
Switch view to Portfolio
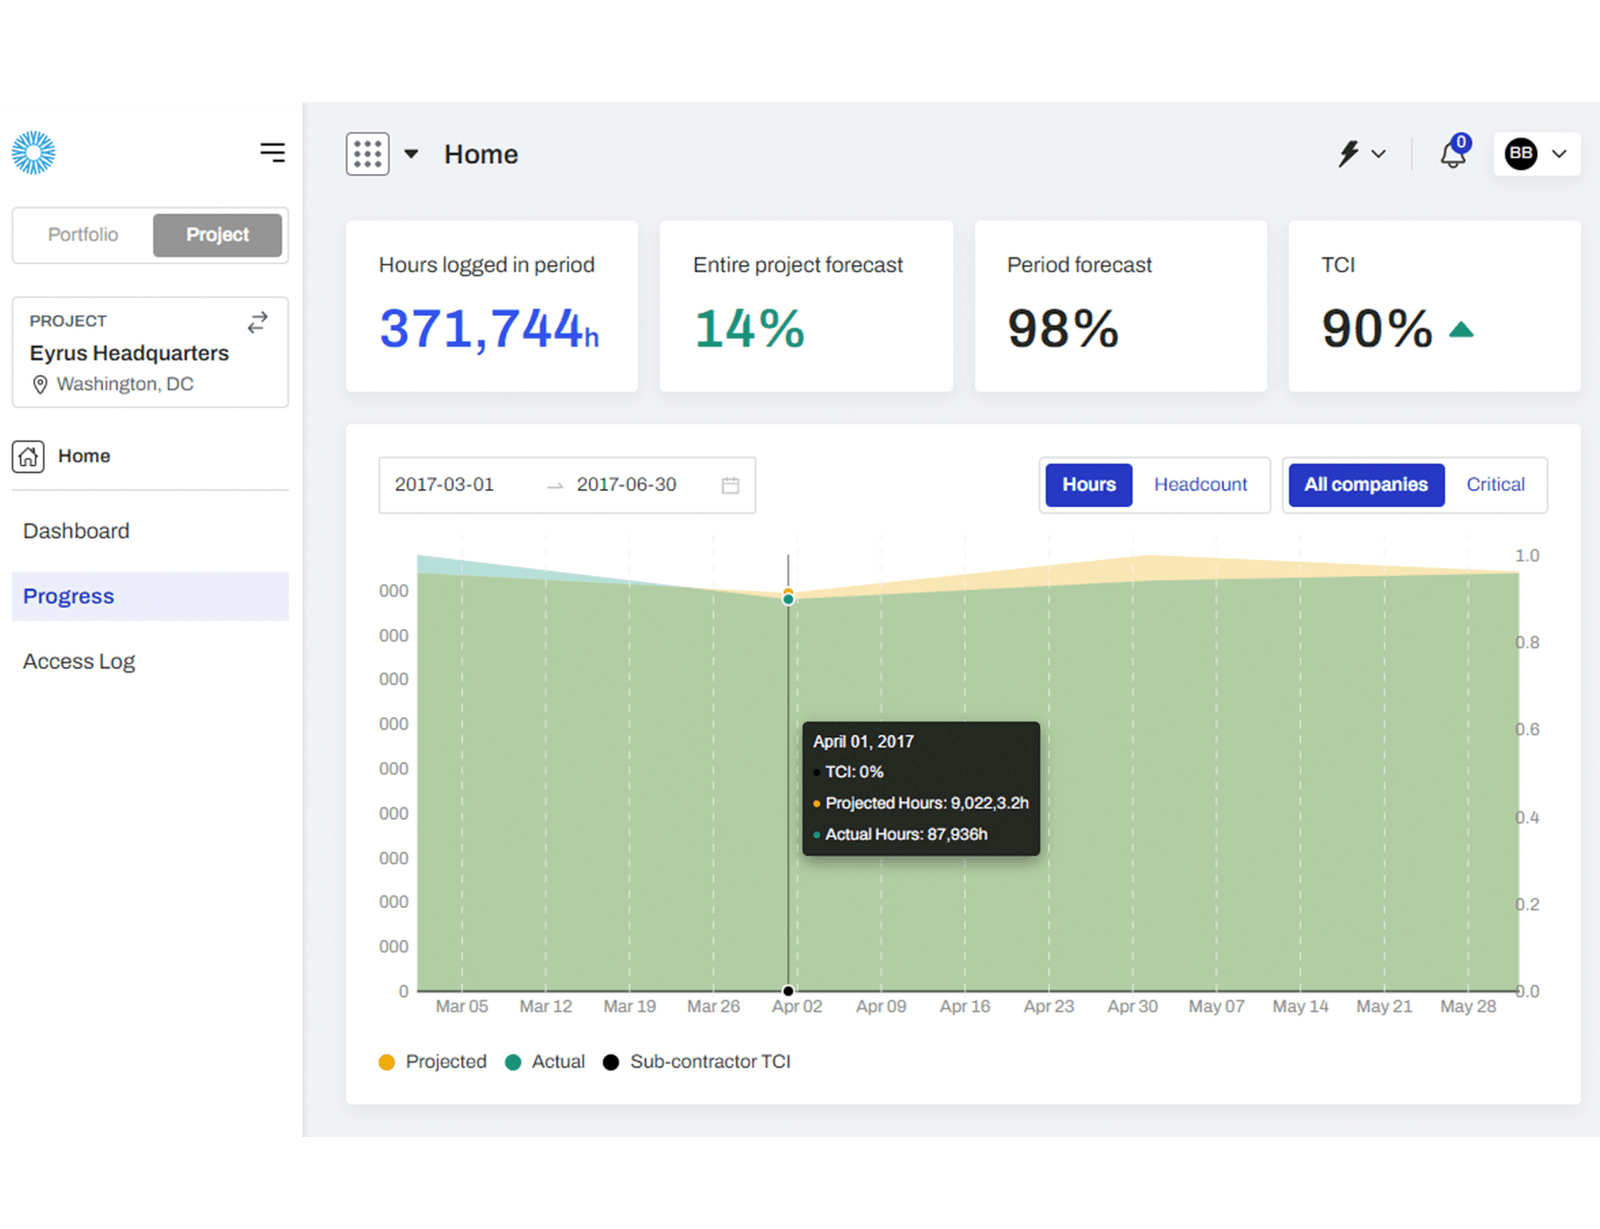pos(83,235)
